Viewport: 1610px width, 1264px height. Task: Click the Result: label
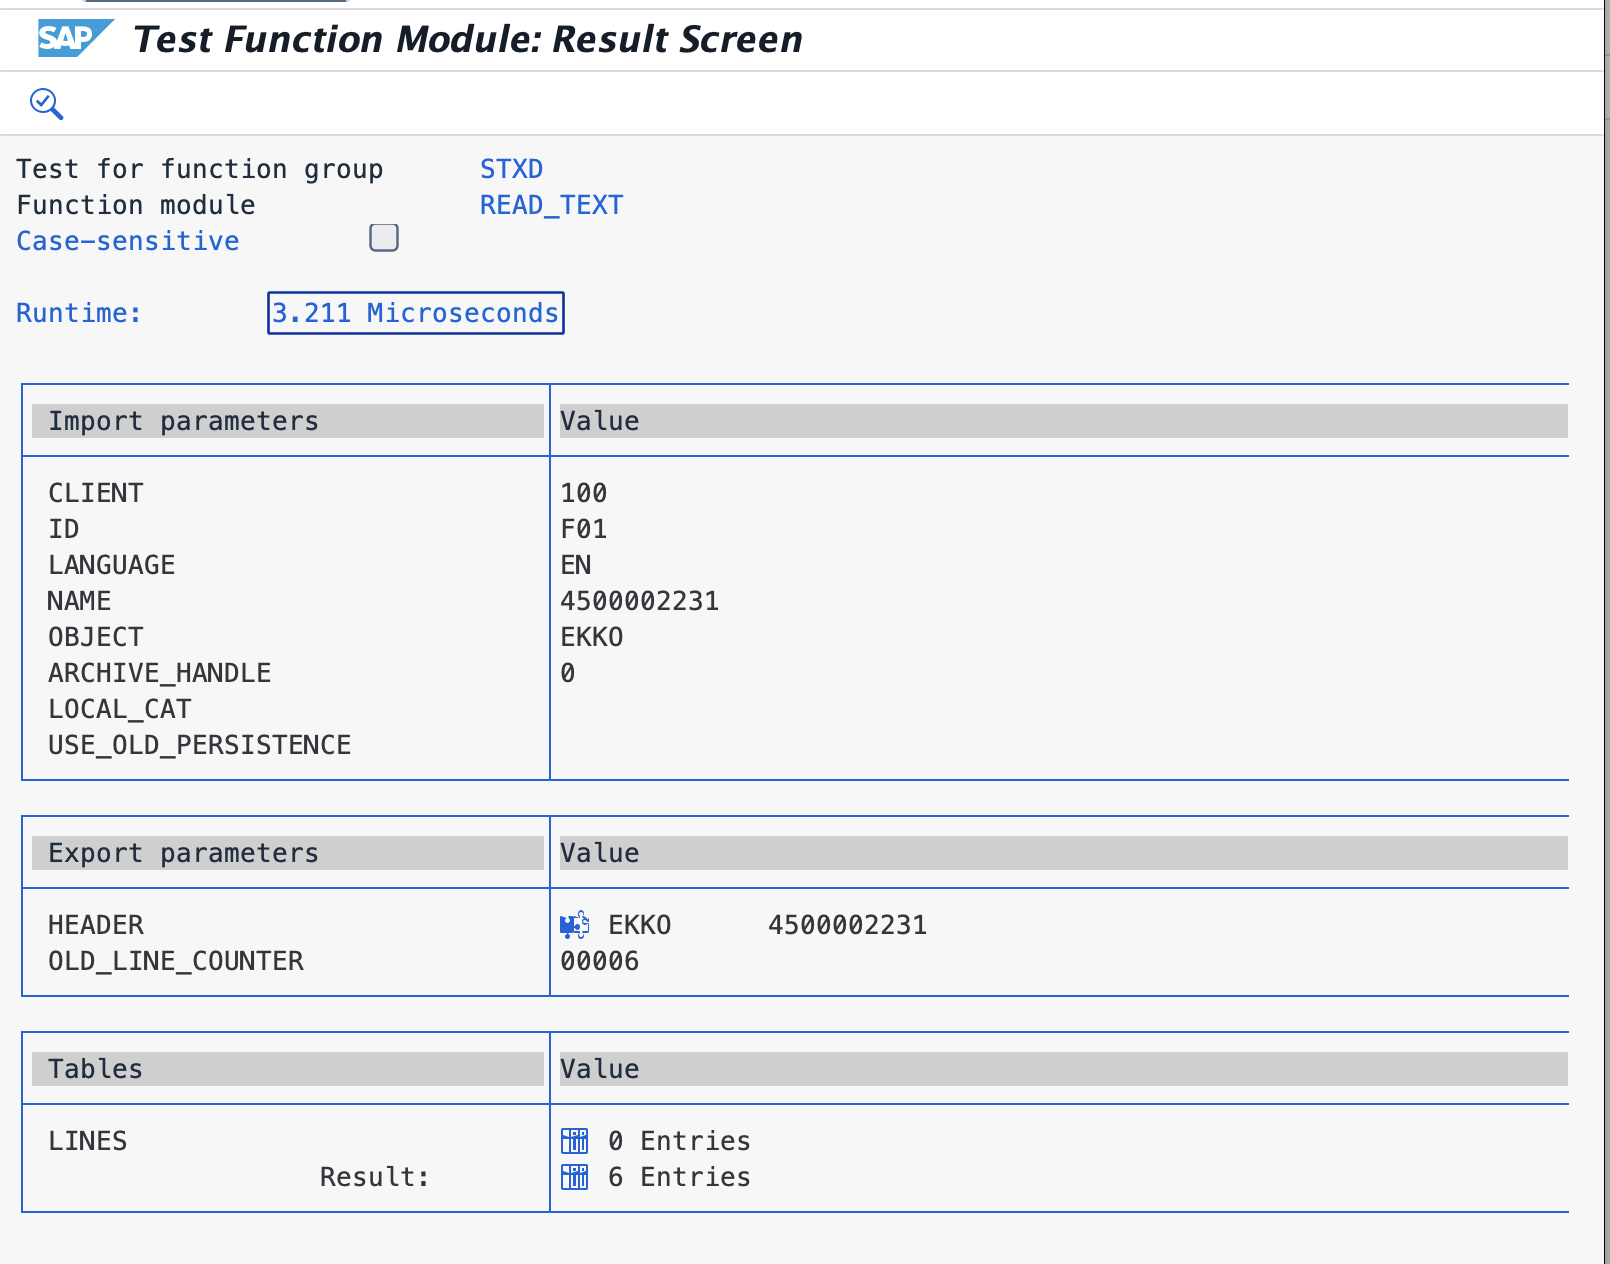(x=375, y=1177)
